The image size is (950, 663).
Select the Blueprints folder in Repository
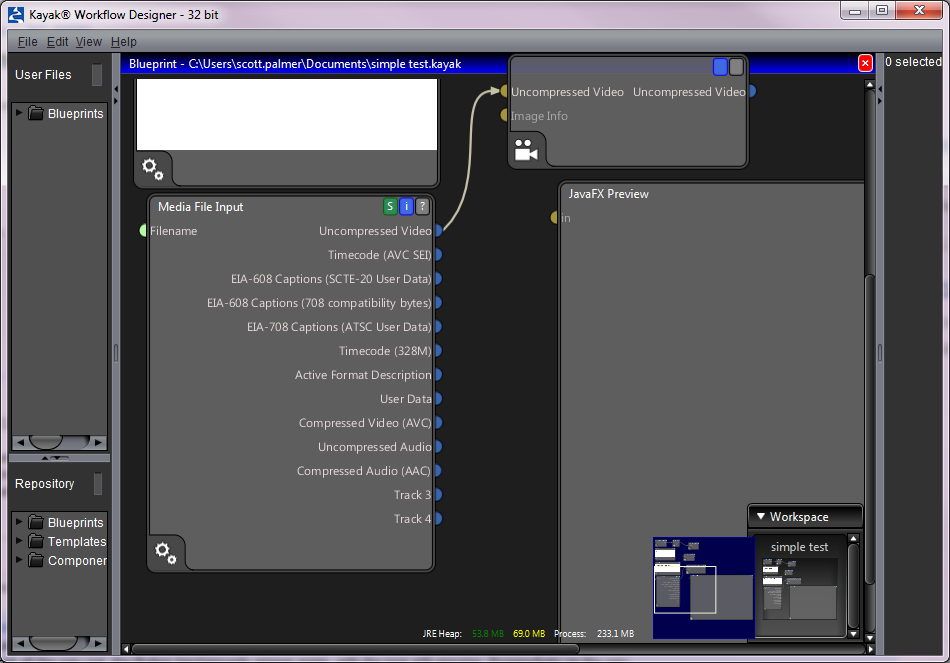coord(75,522)
